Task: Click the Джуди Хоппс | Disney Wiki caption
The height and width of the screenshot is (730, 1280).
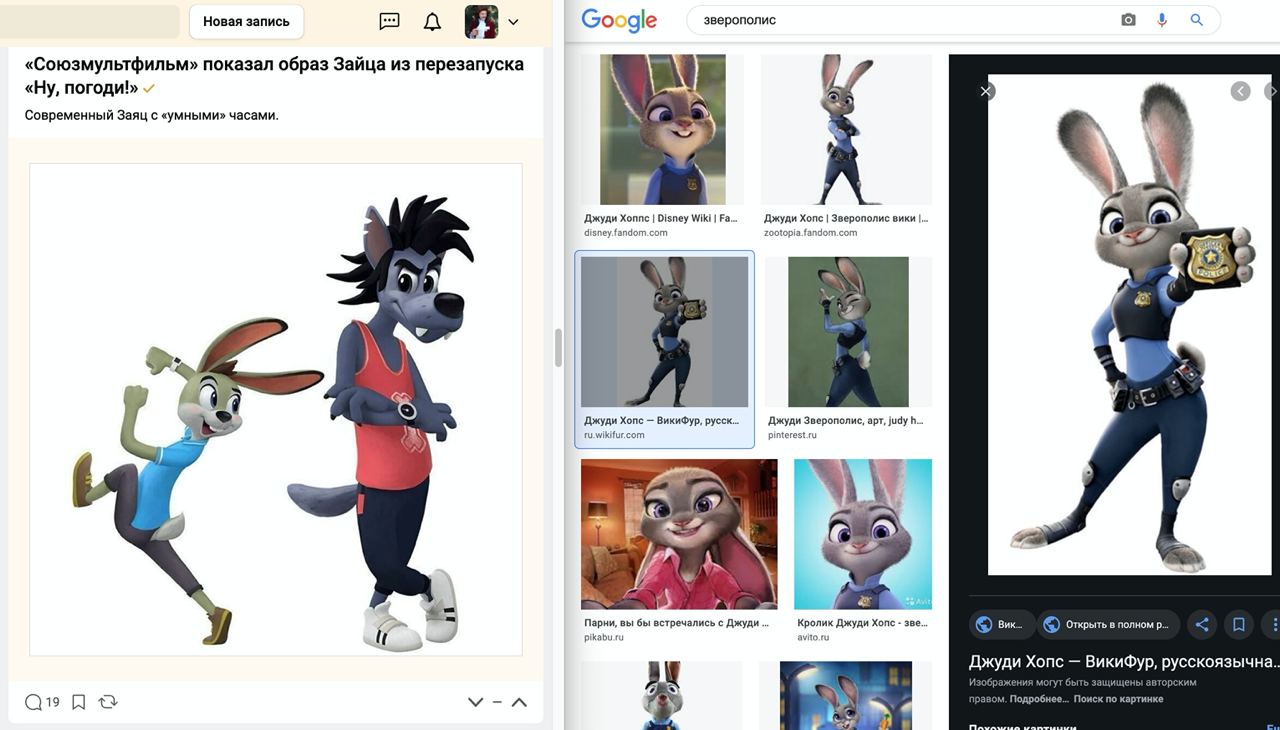Action: click(x=660, y=218)
